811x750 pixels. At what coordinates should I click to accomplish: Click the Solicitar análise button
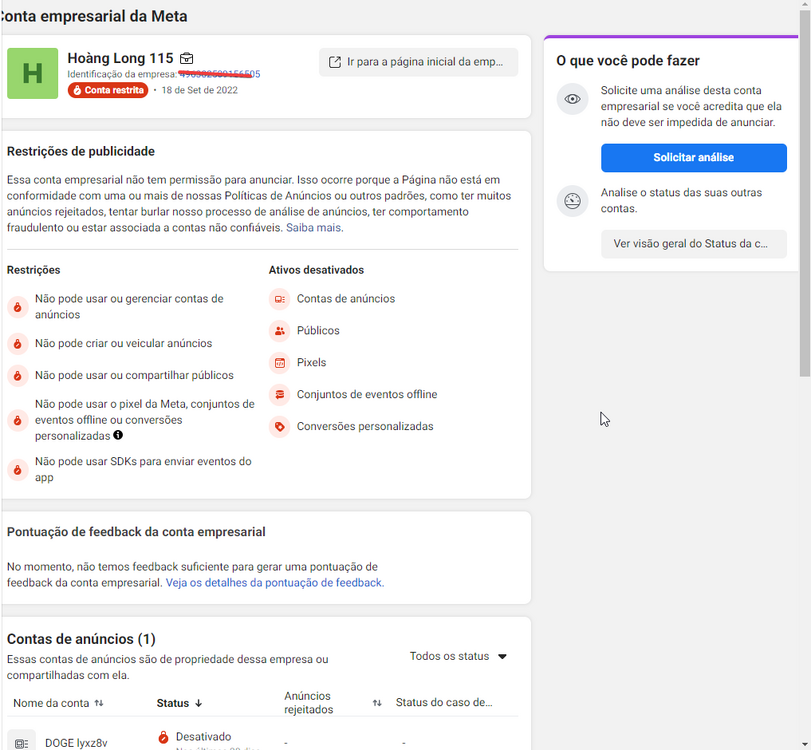coord(694,158)
